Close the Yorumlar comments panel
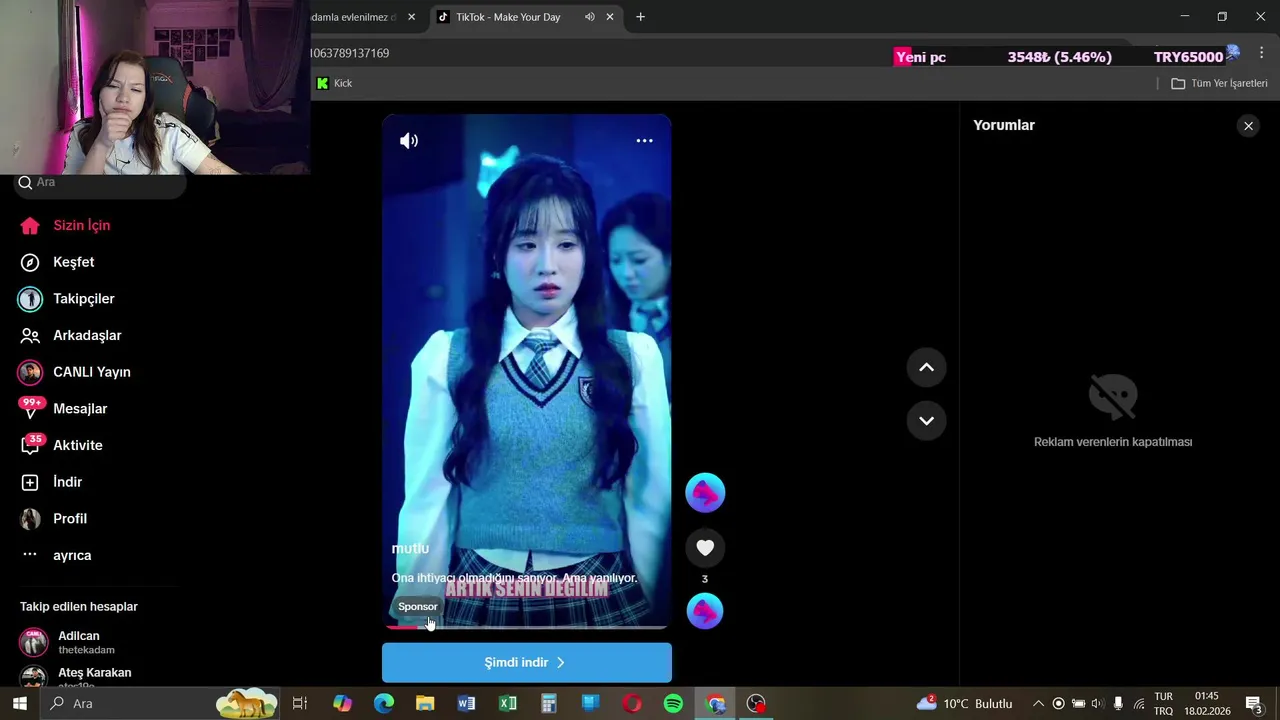 click(1248, 126)
